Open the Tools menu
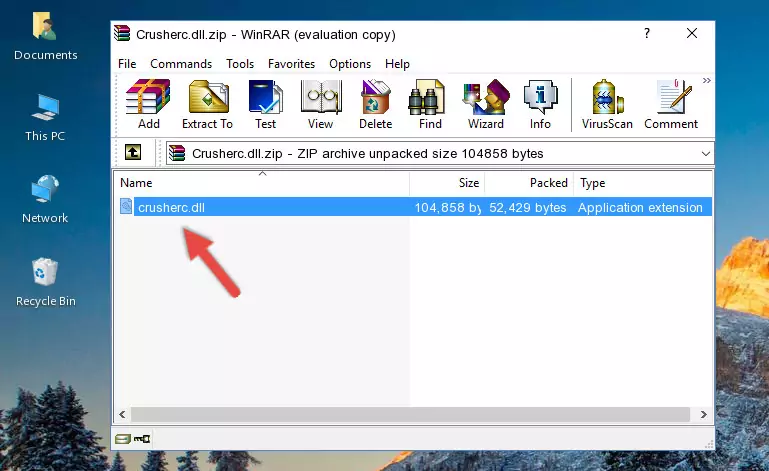The image size is (769, 471). coord(240,64)
